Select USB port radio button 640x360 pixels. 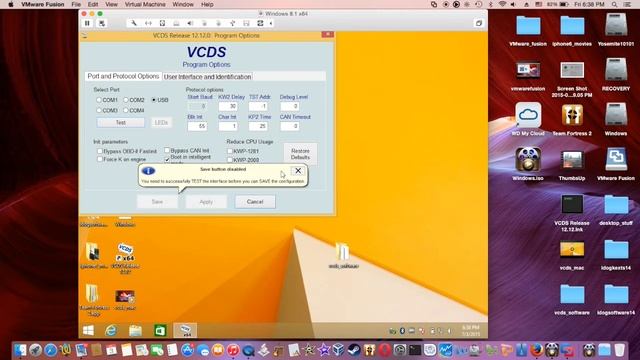tap(154, 100)
